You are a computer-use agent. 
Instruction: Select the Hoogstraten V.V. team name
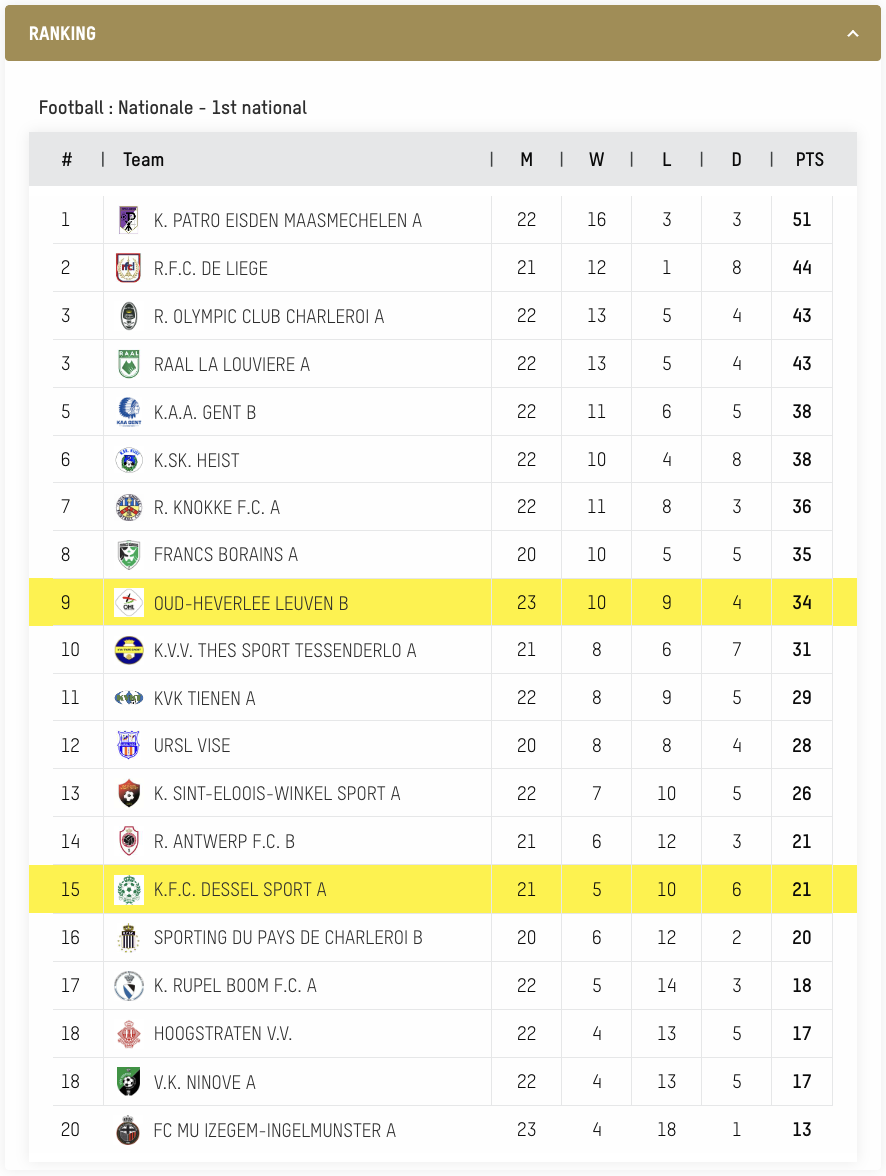pos(223,1034)
